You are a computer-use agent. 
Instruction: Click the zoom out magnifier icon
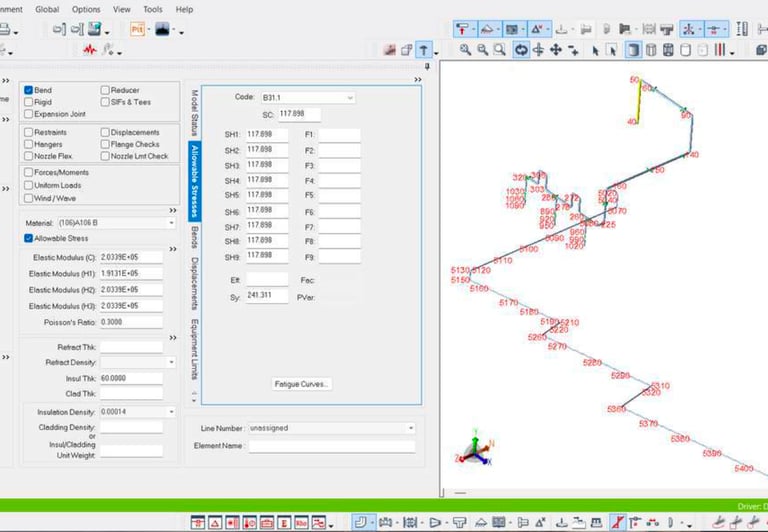click(483, 49)
